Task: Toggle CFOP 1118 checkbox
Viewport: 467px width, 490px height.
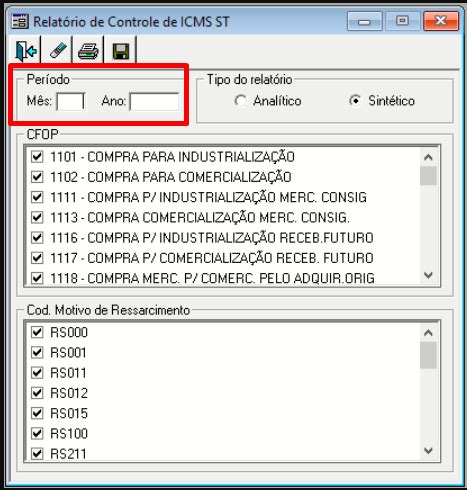Action: coord(37,278)
